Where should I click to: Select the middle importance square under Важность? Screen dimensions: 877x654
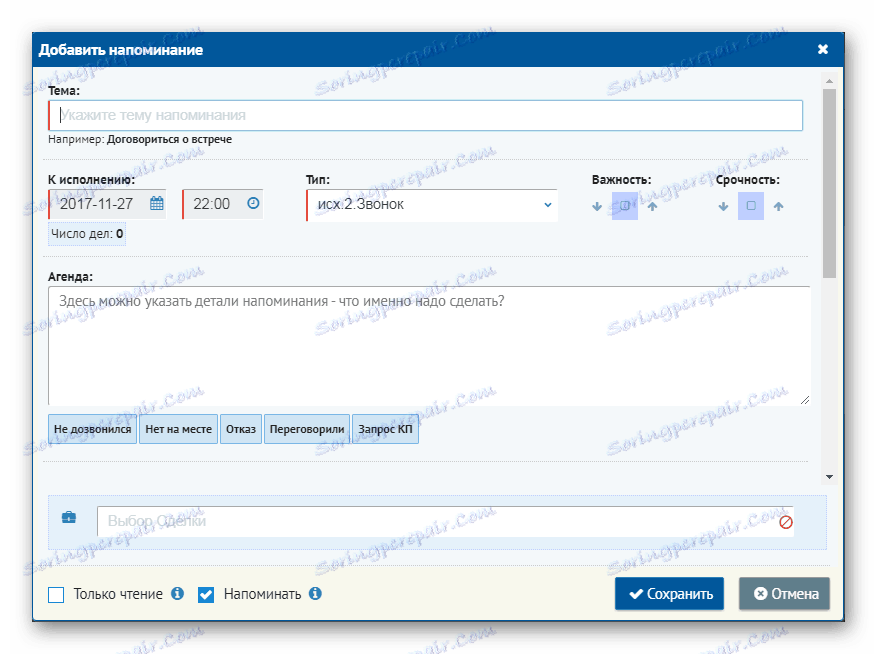pyautogui.click(x=625, y=206)
